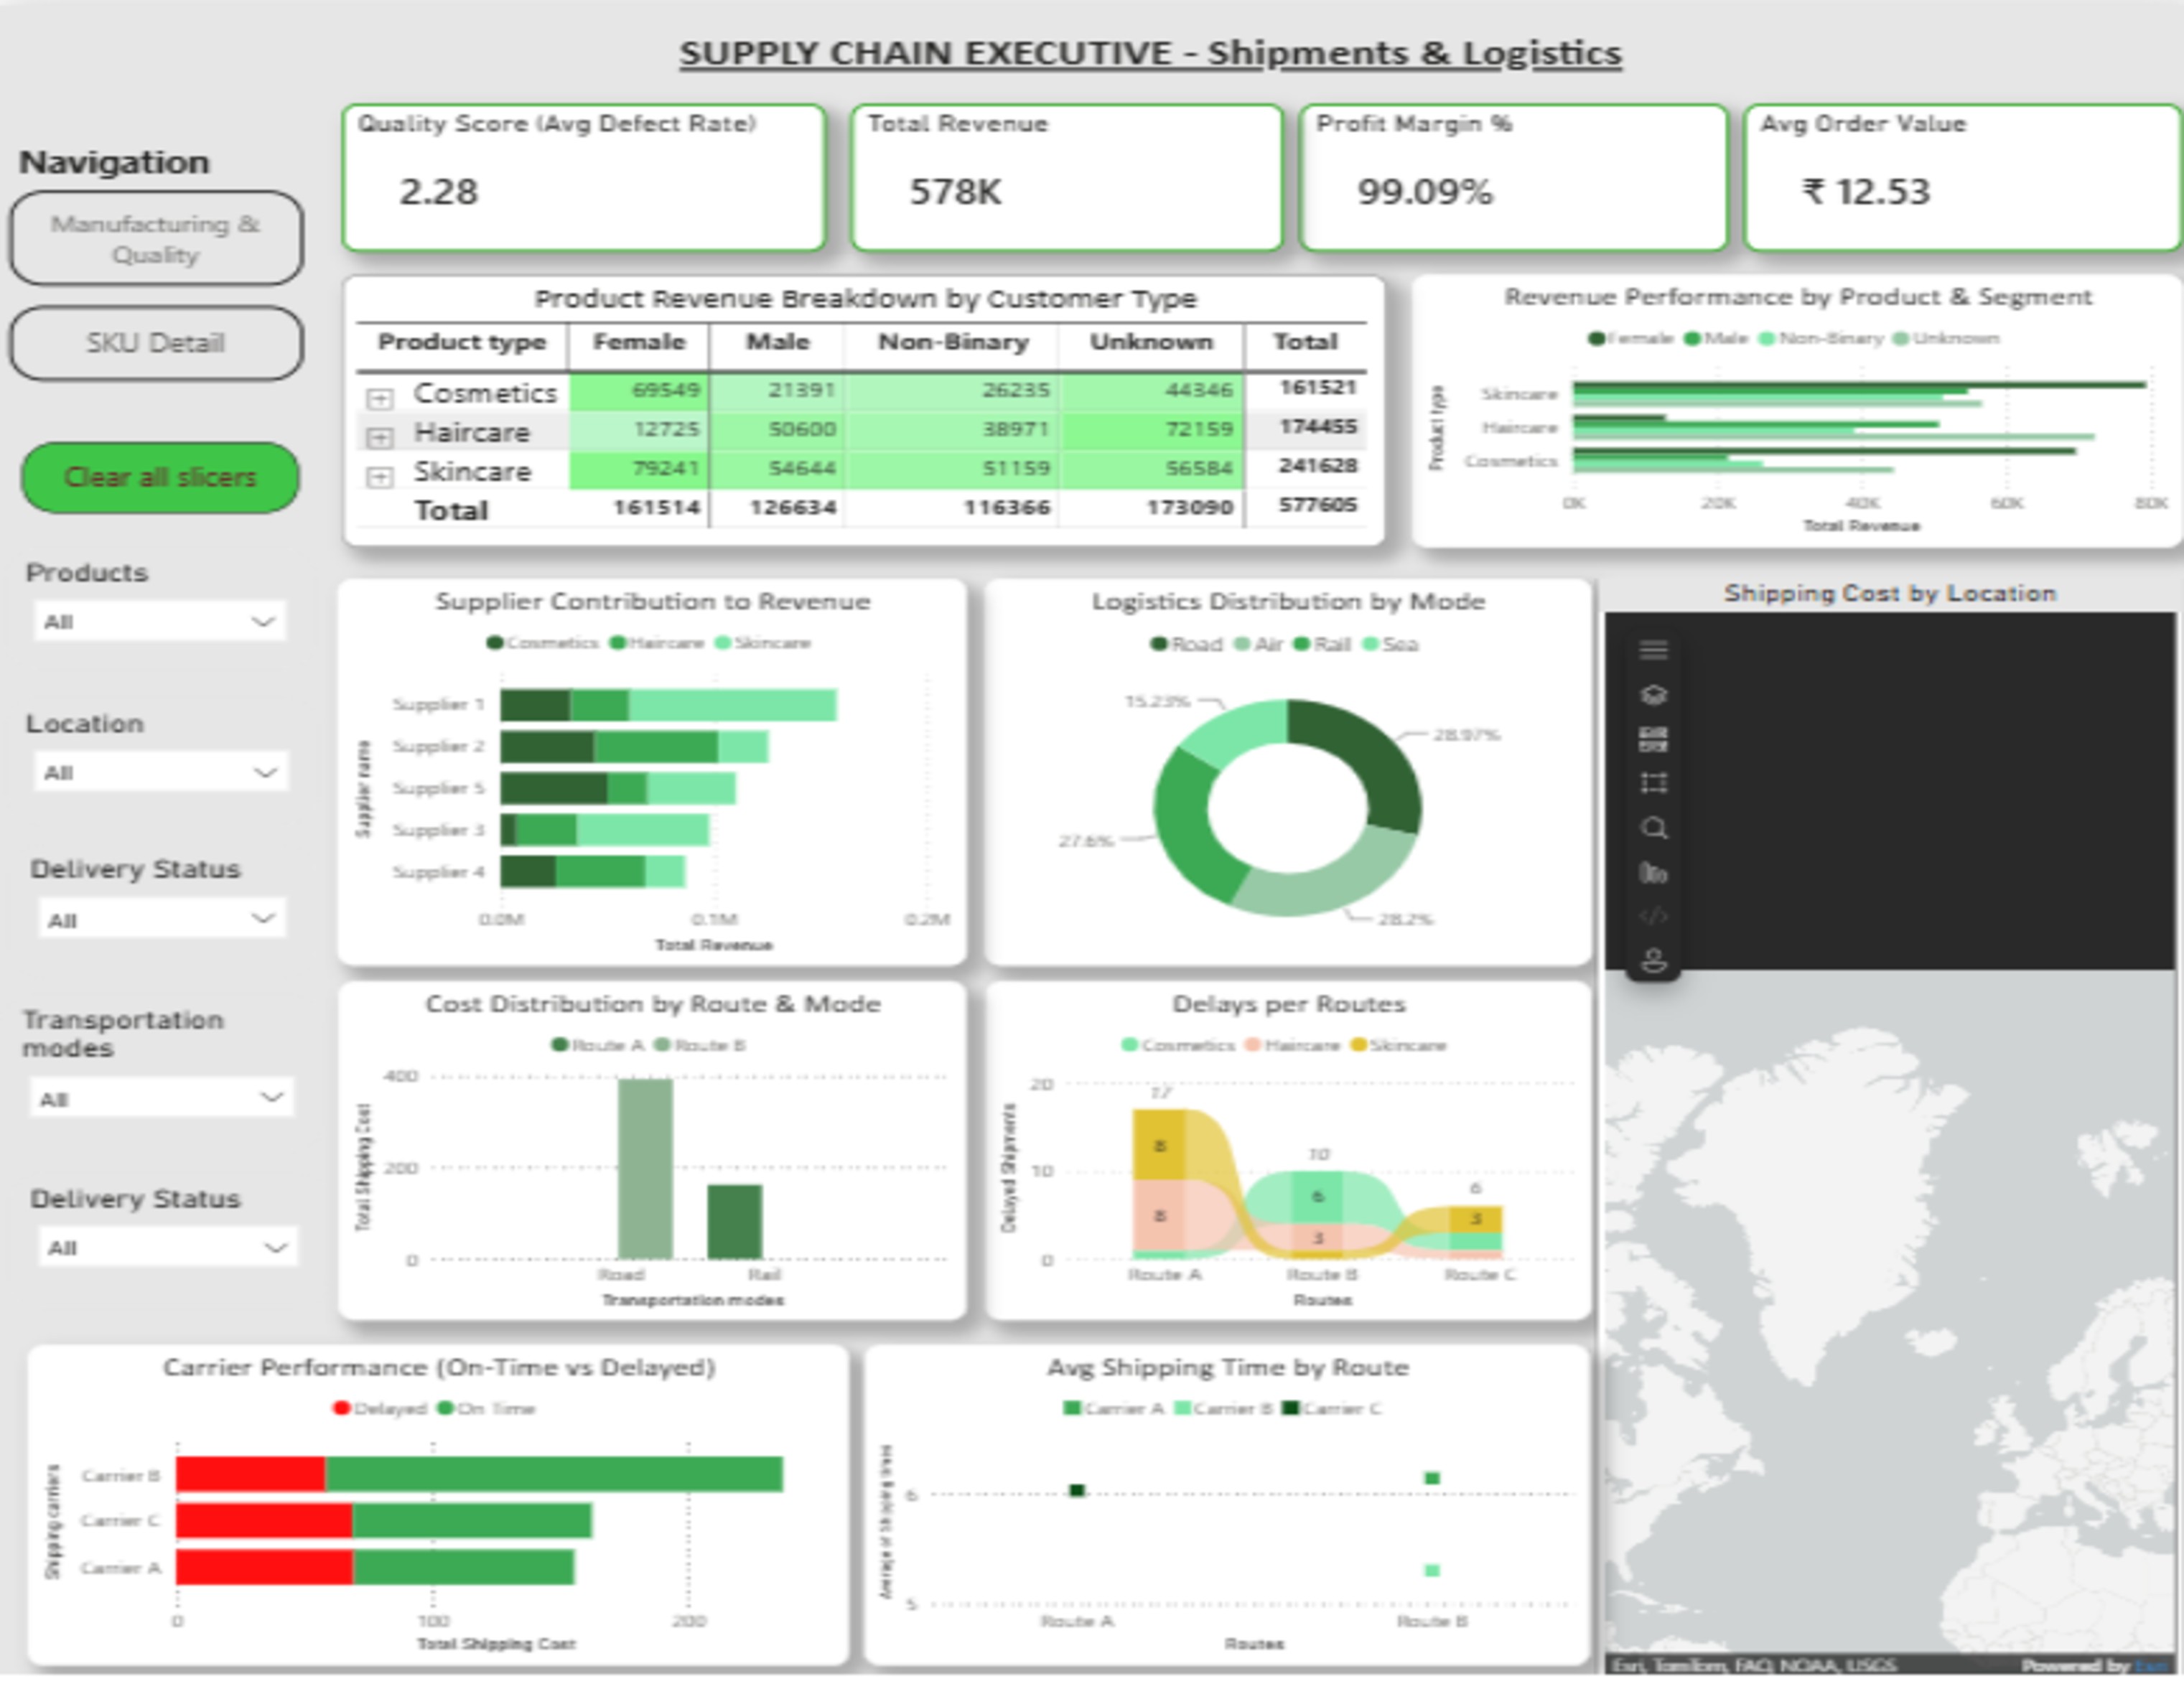Image resolution: width=2184 pixels, height=1694 pixels.
Task: Click the code brackets icon on map
Action: tap(1653, 916)
